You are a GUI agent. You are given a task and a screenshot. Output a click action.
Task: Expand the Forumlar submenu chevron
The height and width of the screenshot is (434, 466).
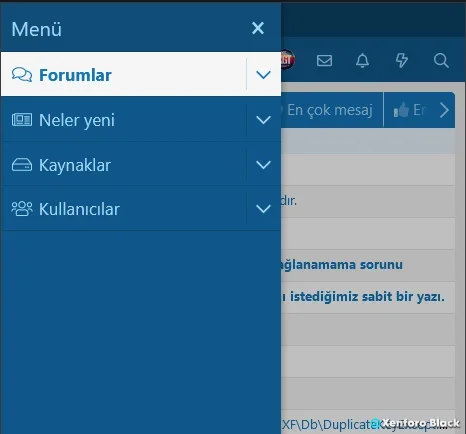(263, 74)
